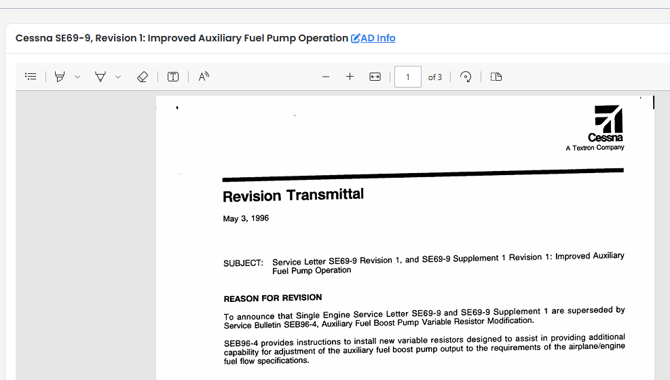Click 'Fuel Pump Operation' subject line text
Image resolution: width=670 pixels, height=380 pixels.
pyautogui.click(x=312, y=271)
